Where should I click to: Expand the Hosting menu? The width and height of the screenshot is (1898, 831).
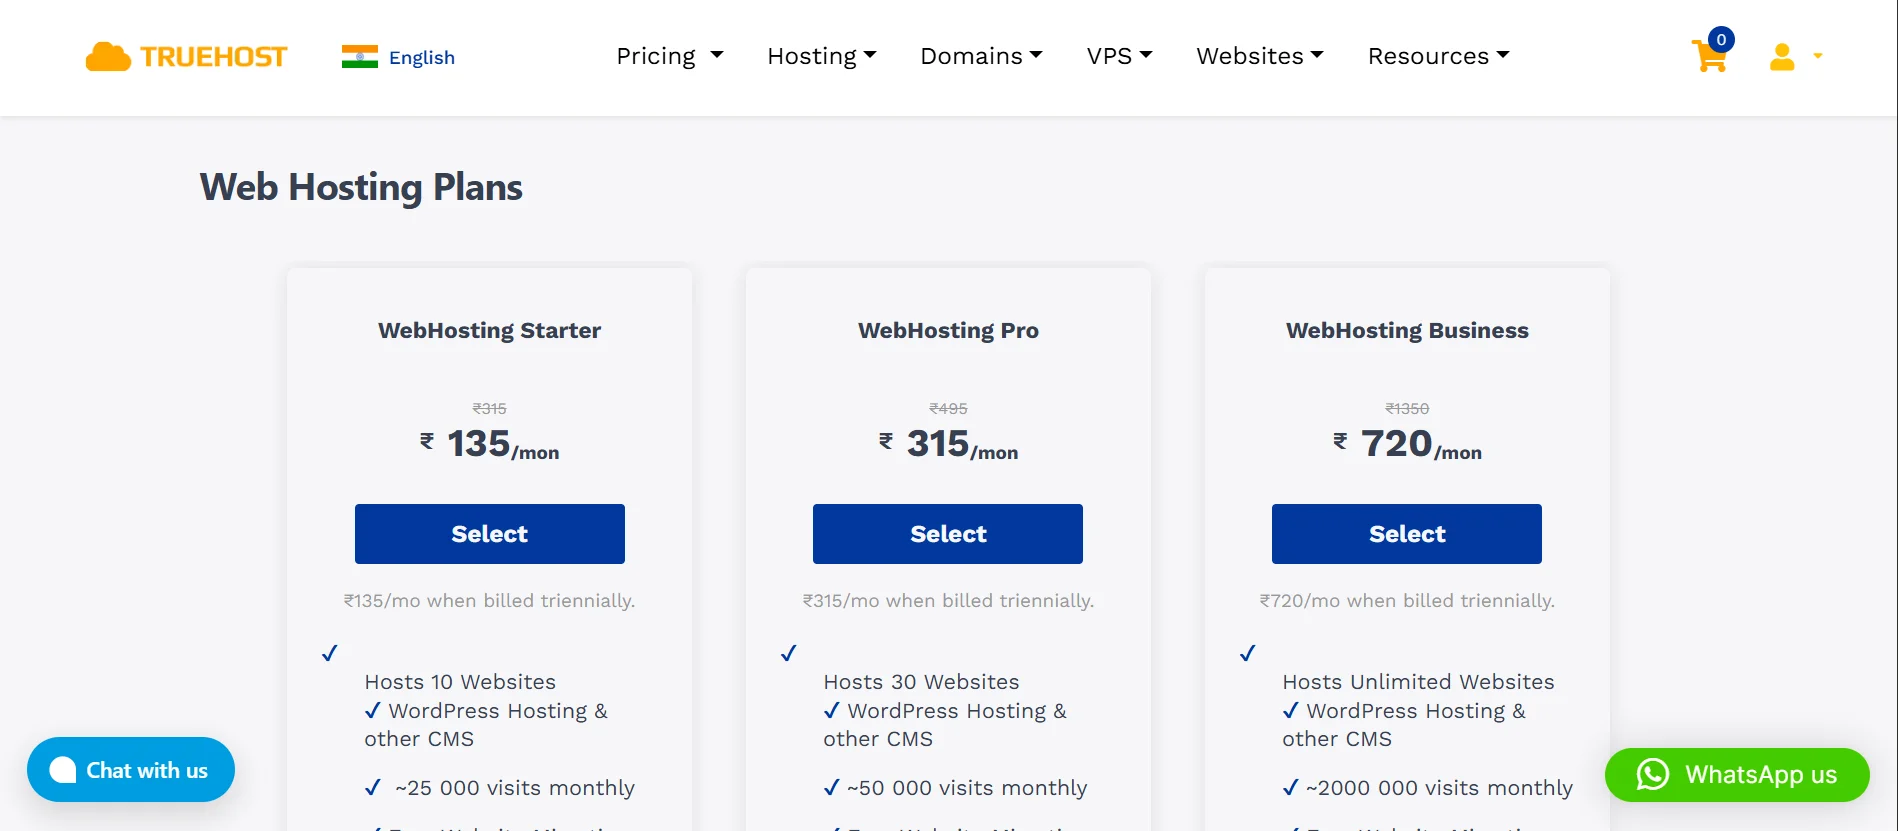pos(822,56)
